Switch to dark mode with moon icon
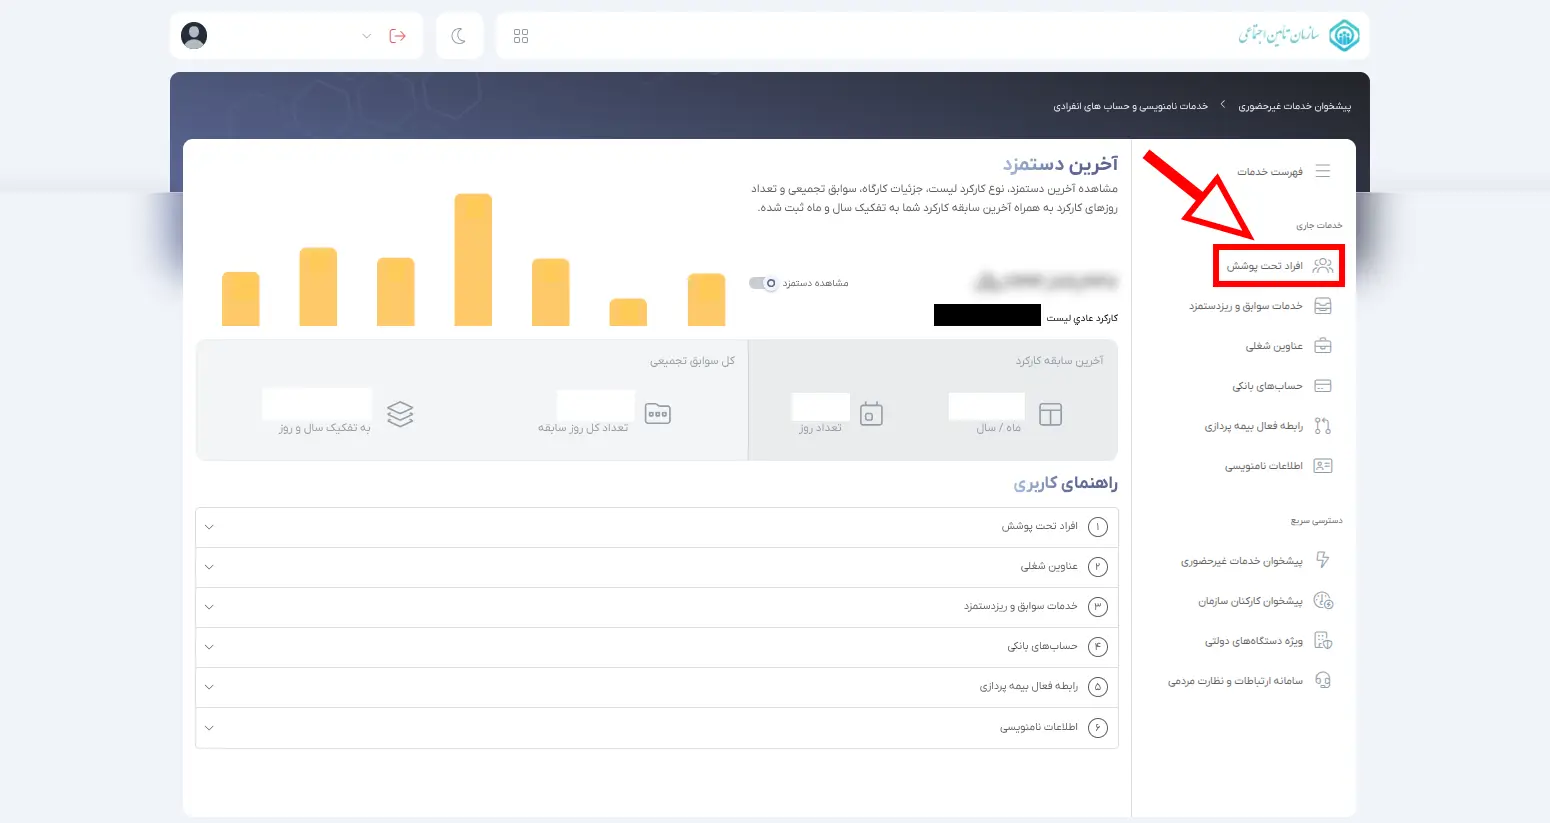Viewport: 1550px width, 823px height. point(459,36)
